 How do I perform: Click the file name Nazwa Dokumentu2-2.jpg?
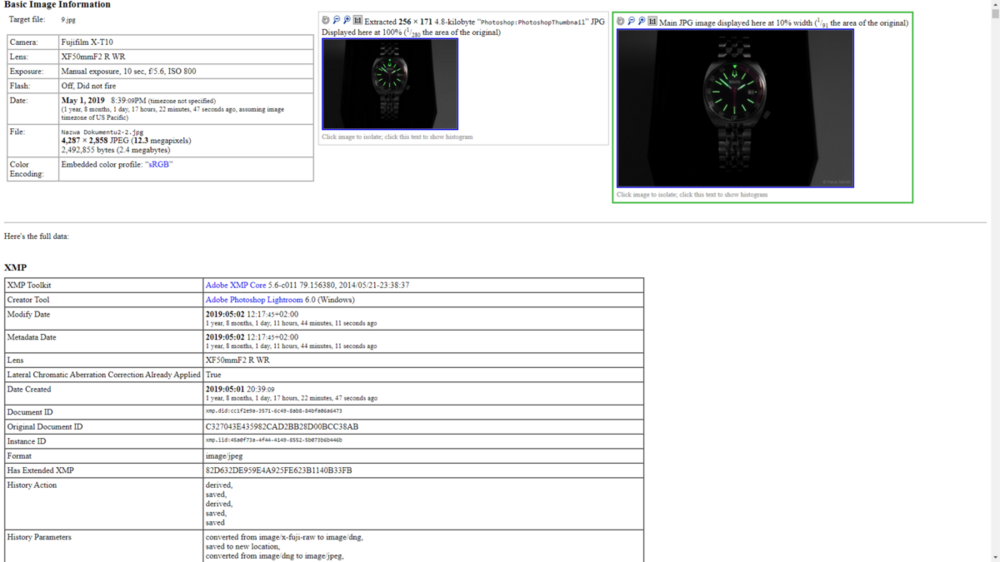point(102,132)
